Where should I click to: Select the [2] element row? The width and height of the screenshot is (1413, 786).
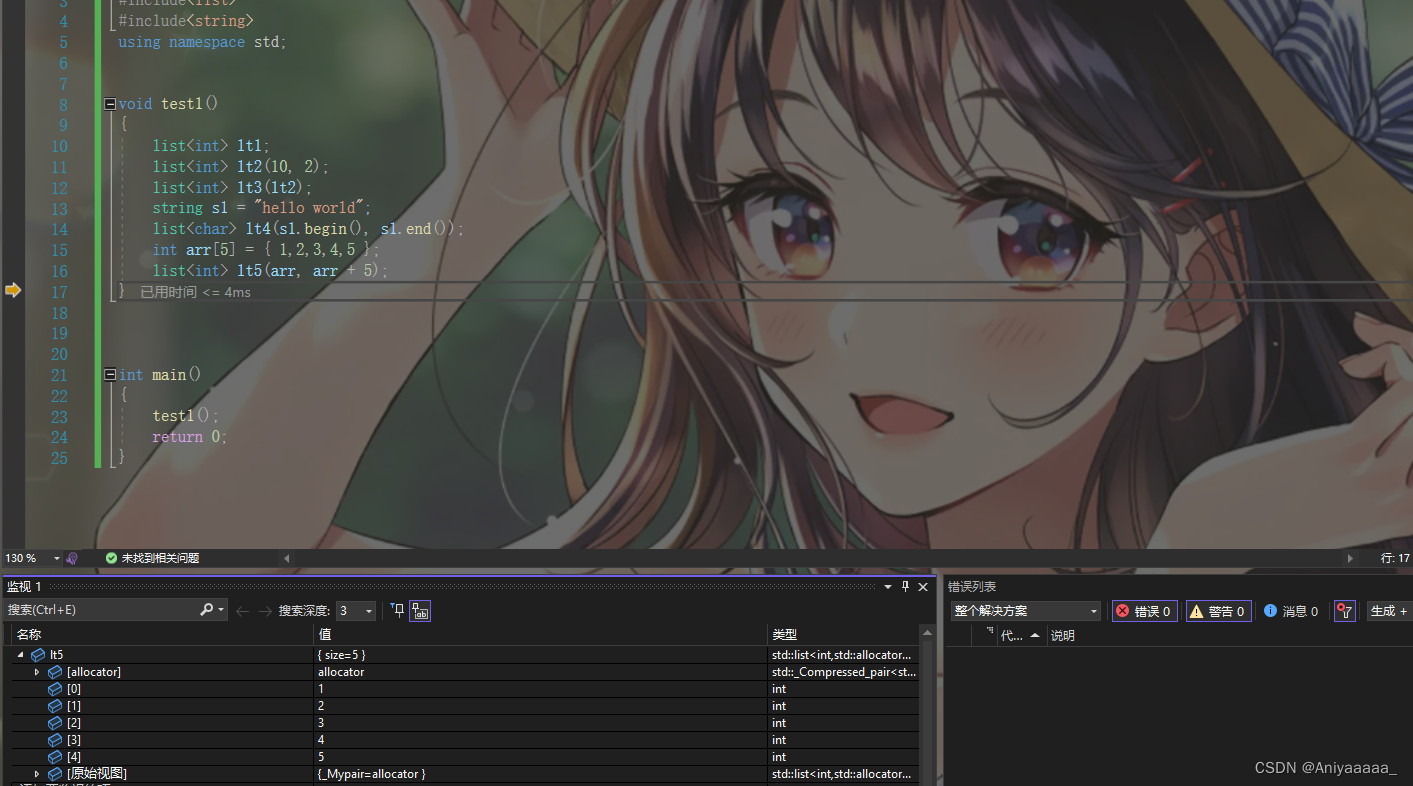pyautogui.click(x=465, y=723)
